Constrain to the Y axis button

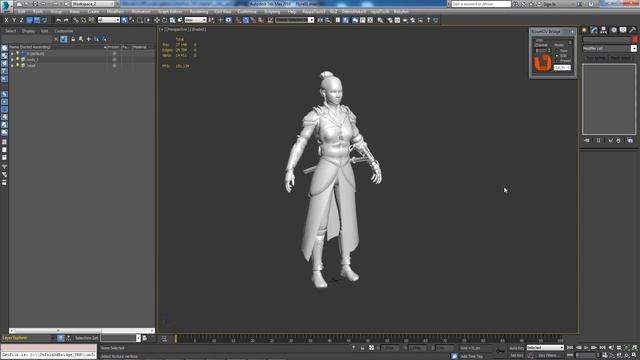click(x=14, y=20)
